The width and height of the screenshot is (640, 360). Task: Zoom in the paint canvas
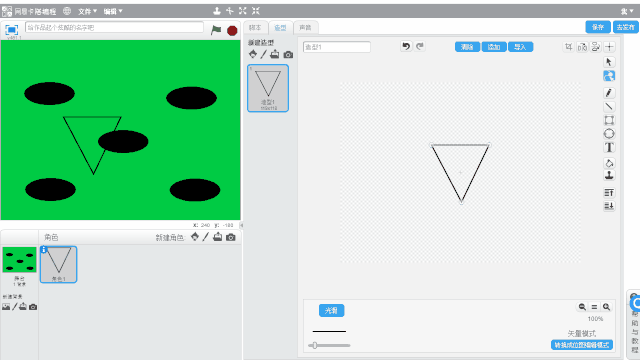607,307
